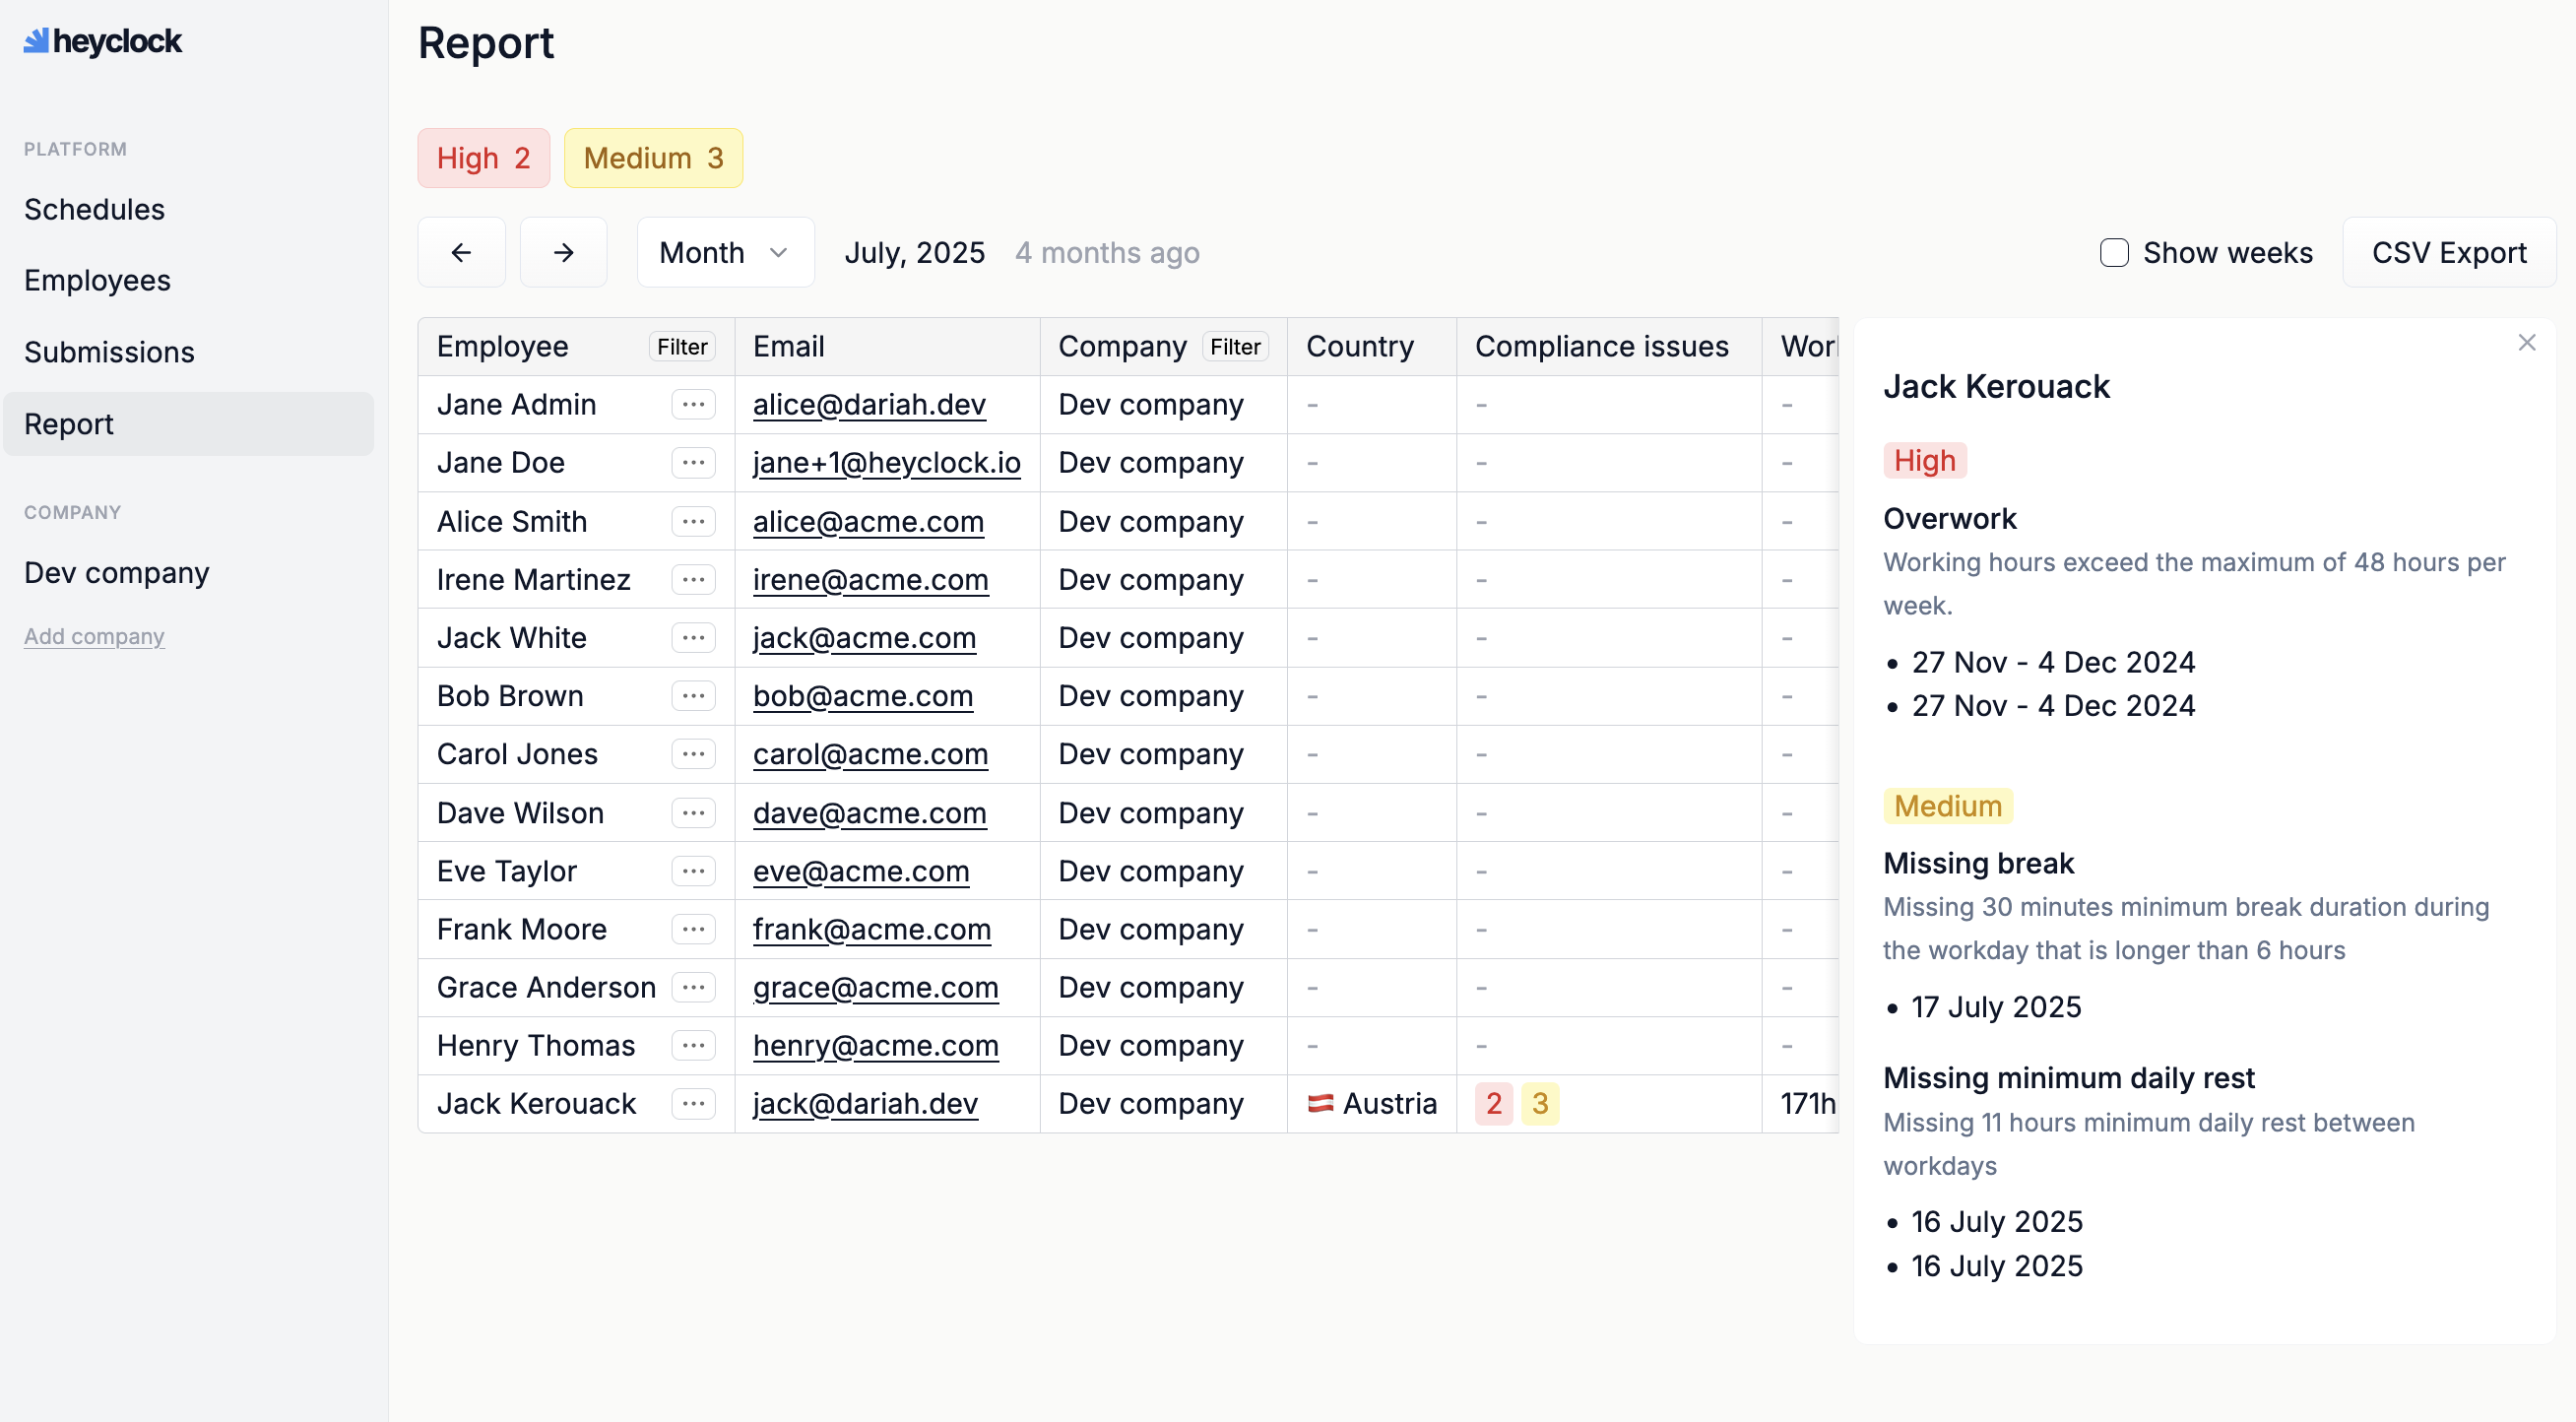Viewport: 2576px width, 1422px height.
Task: Open Submissions from the sidebar
Action: pyautogui.click(x=109, y=352)
